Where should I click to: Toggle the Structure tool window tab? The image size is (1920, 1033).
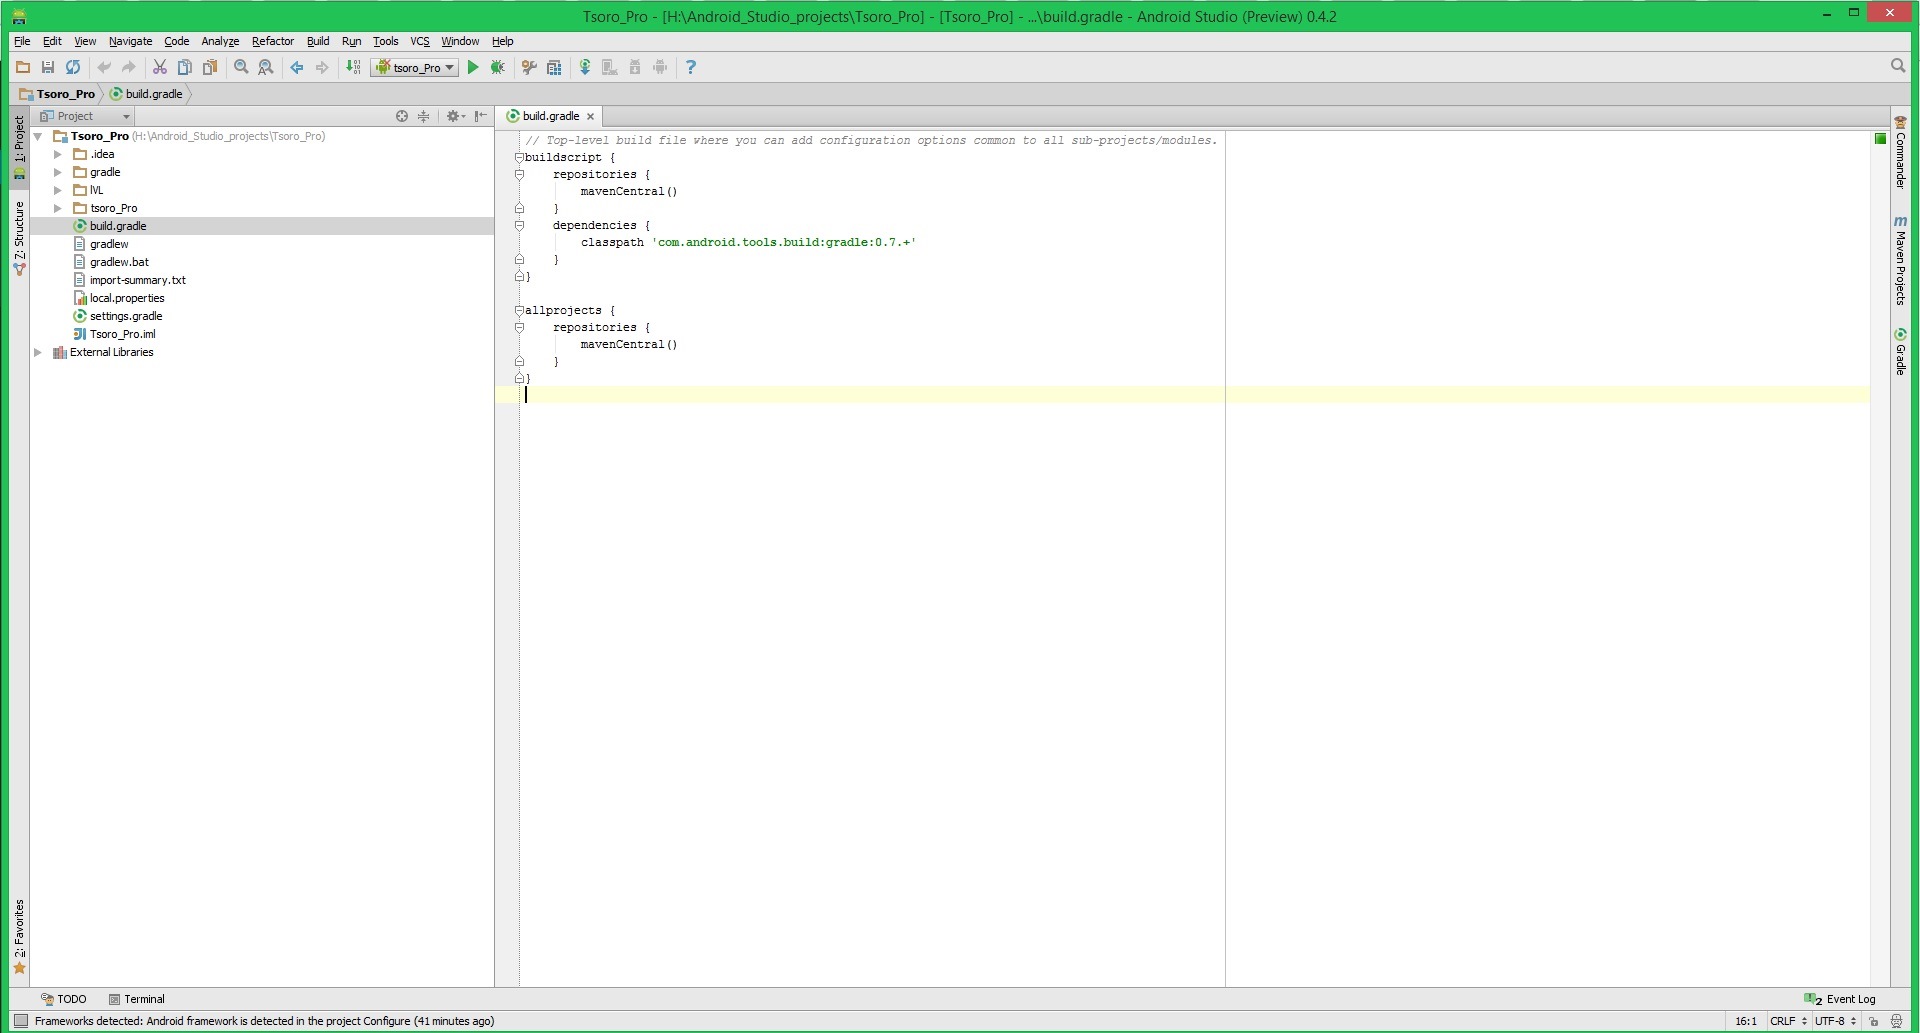(19, 238)
